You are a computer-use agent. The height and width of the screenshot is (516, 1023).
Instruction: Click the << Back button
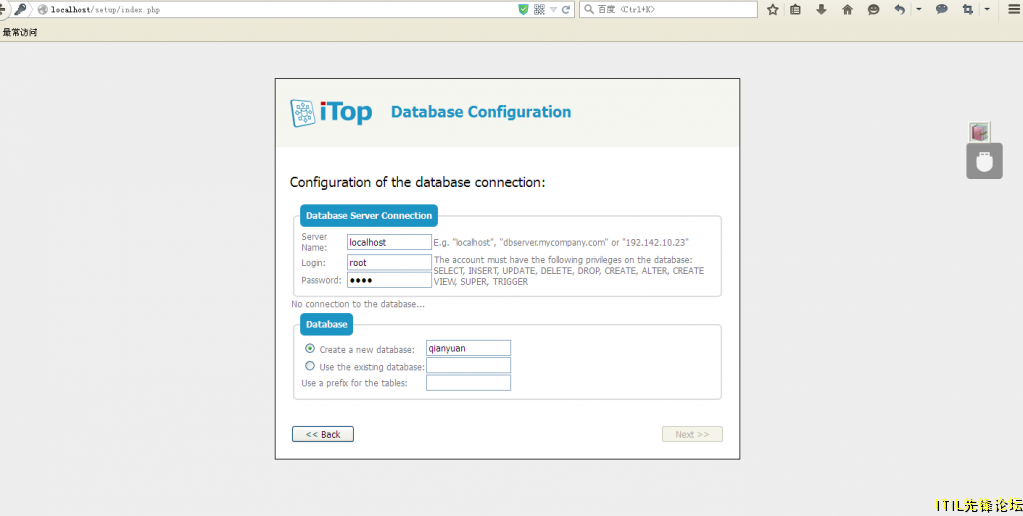[x=323, y=434]
